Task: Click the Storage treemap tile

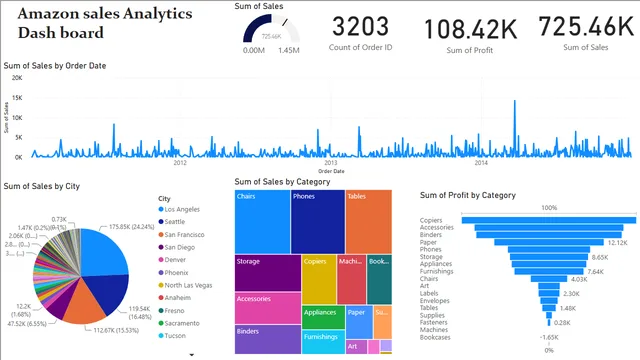Action: [268, 273]
